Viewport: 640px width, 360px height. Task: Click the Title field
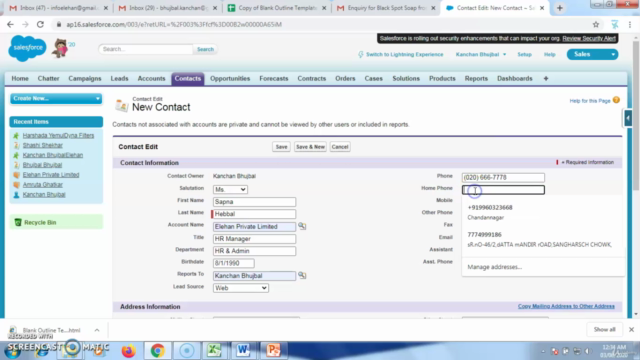click(x=254, y=239)
